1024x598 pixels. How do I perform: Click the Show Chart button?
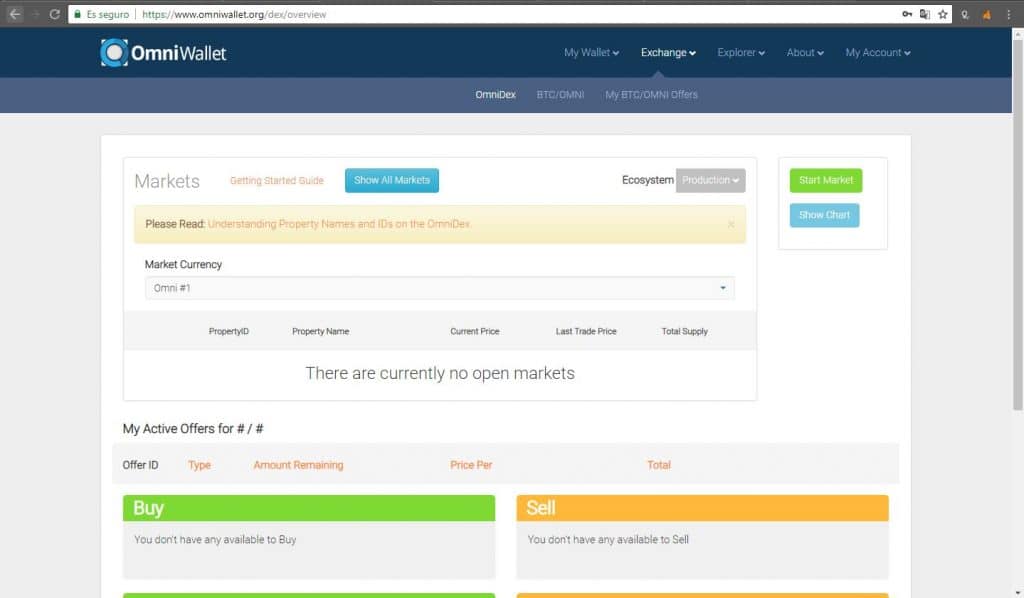824,215
